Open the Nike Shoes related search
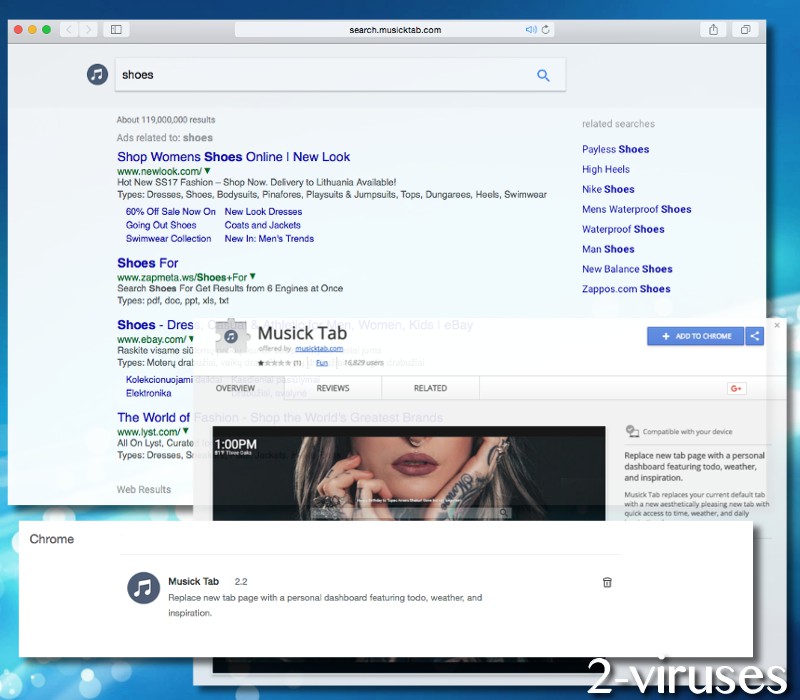The height and width of the screenshot is (700, 800). point(608,189)
